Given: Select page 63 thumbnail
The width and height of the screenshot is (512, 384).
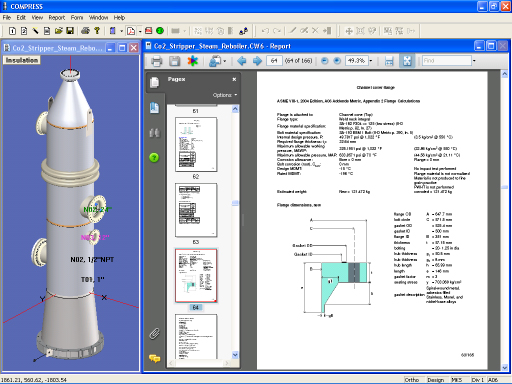Looking at the screenshot, I should pos(196,210).
